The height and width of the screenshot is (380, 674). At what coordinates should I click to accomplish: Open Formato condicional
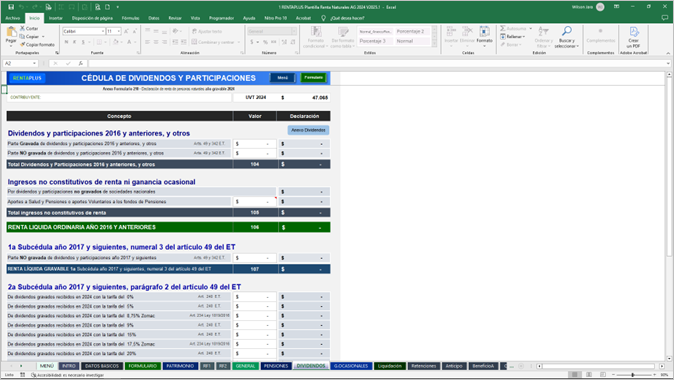316,37
